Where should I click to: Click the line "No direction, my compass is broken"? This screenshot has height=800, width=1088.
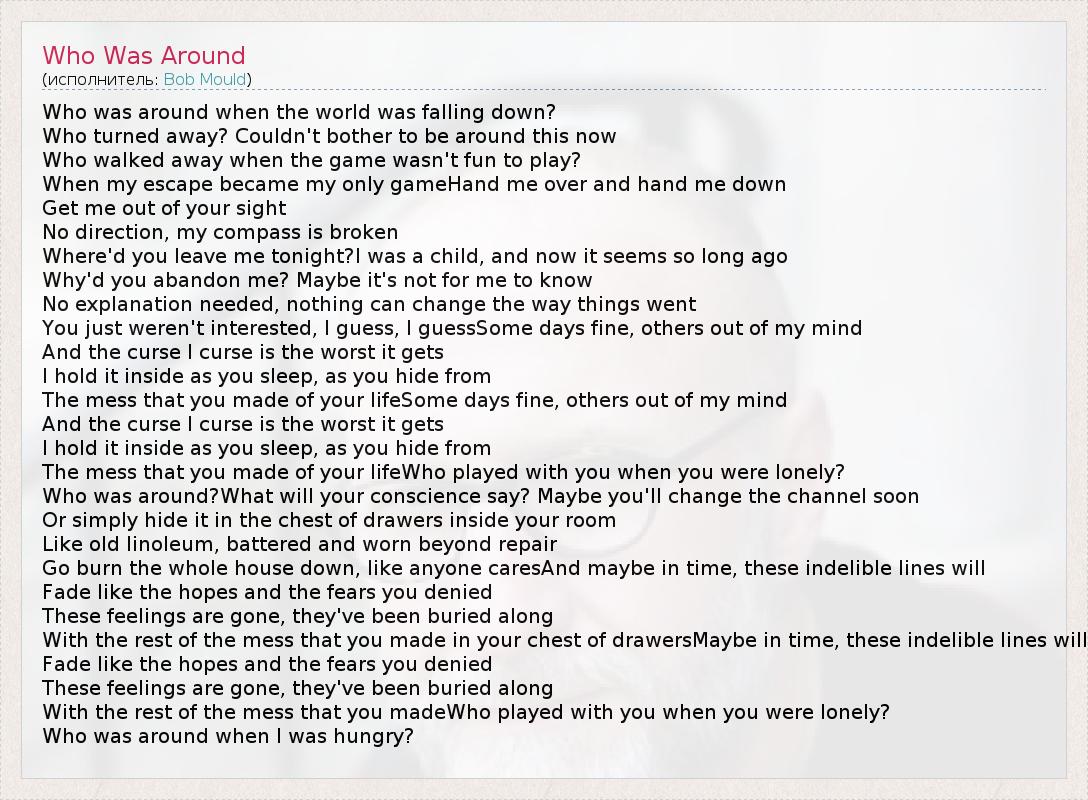220,232
